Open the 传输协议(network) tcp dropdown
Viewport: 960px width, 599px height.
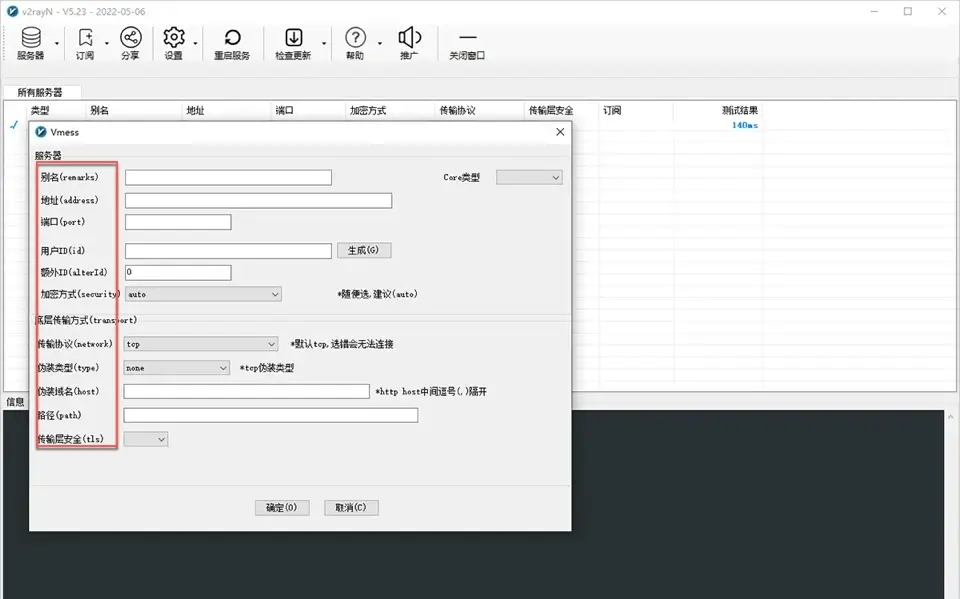201,344
